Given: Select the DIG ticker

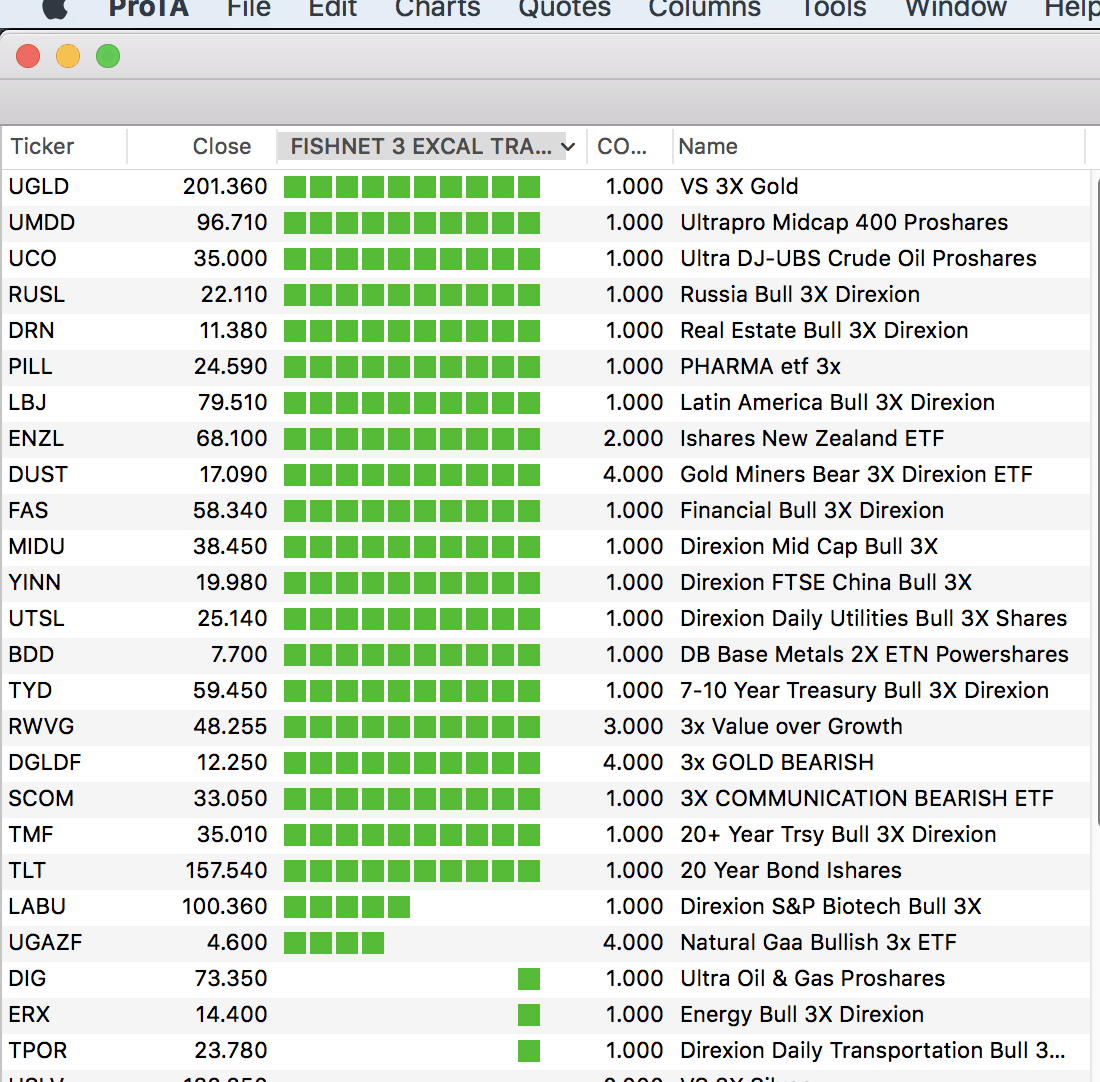Looking at the screenshot, I should [27, 979].
